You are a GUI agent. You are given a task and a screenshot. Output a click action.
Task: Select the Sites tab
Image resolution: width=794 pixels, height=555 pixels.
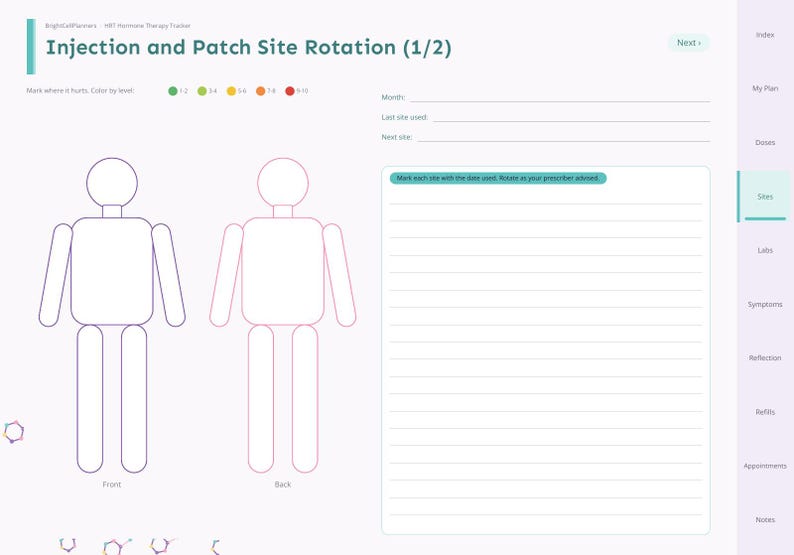tap(765, 196)
